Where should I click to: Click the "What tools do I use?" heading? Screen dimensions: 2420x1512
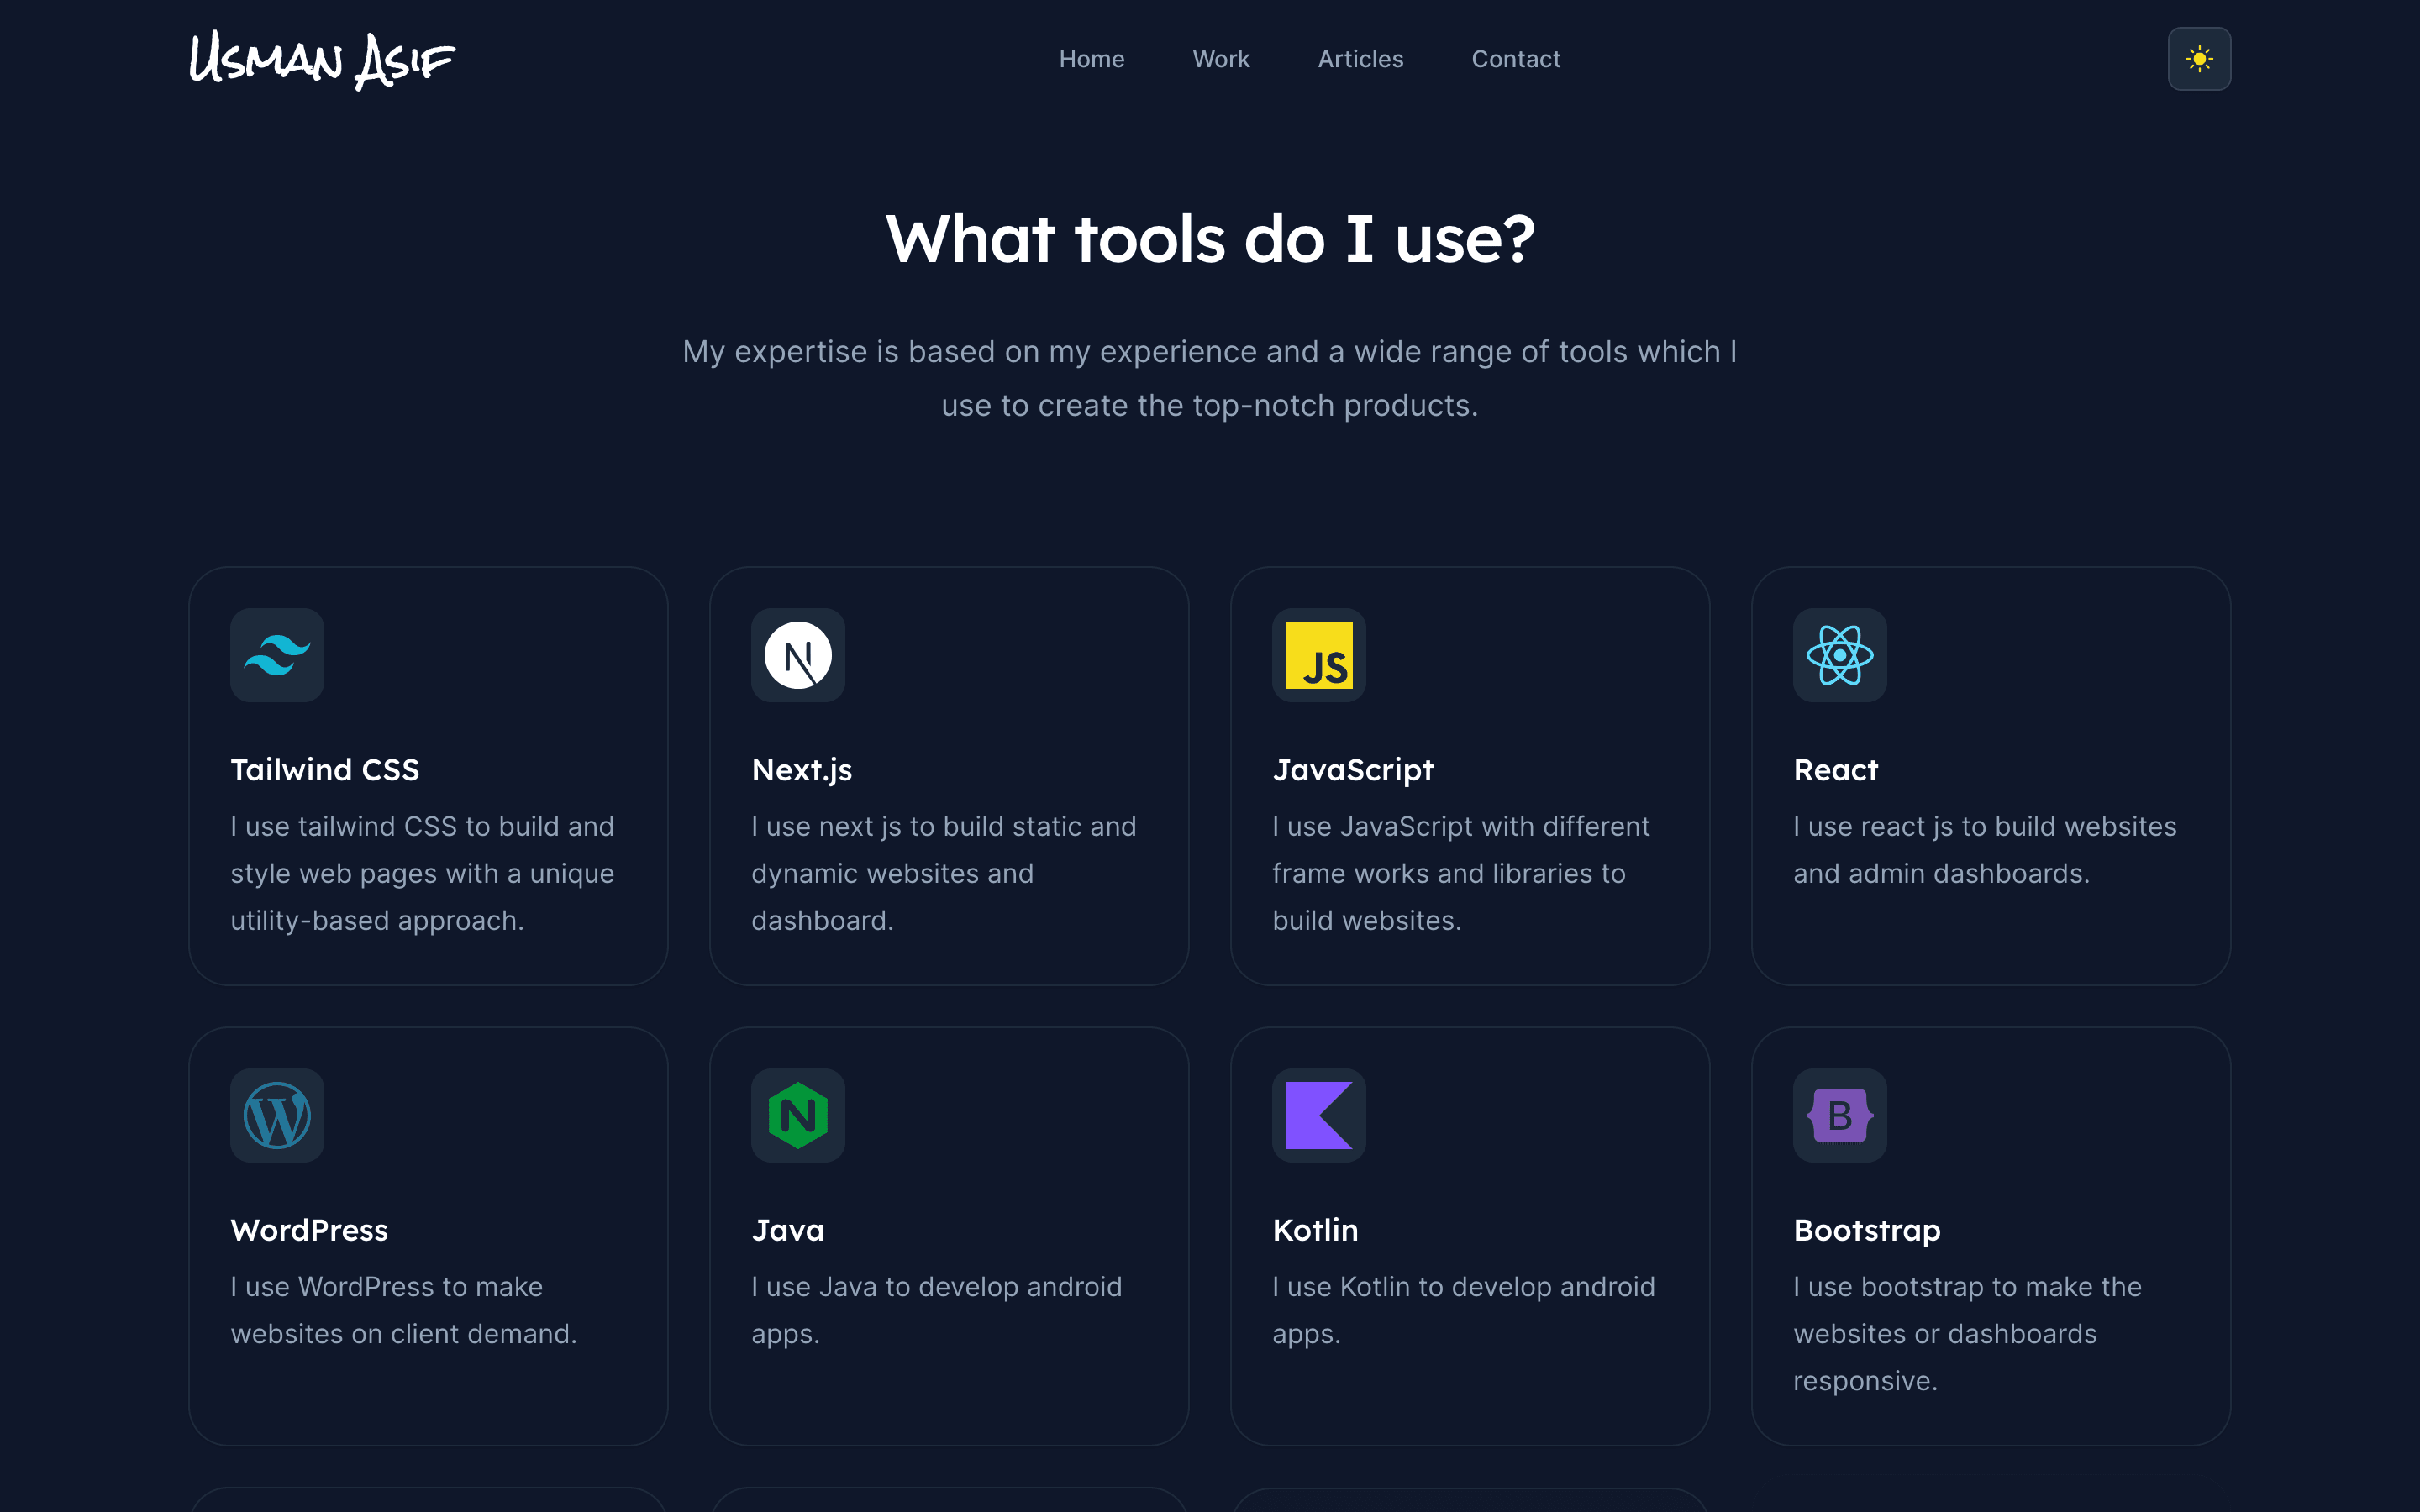[x=1210, y=239]
